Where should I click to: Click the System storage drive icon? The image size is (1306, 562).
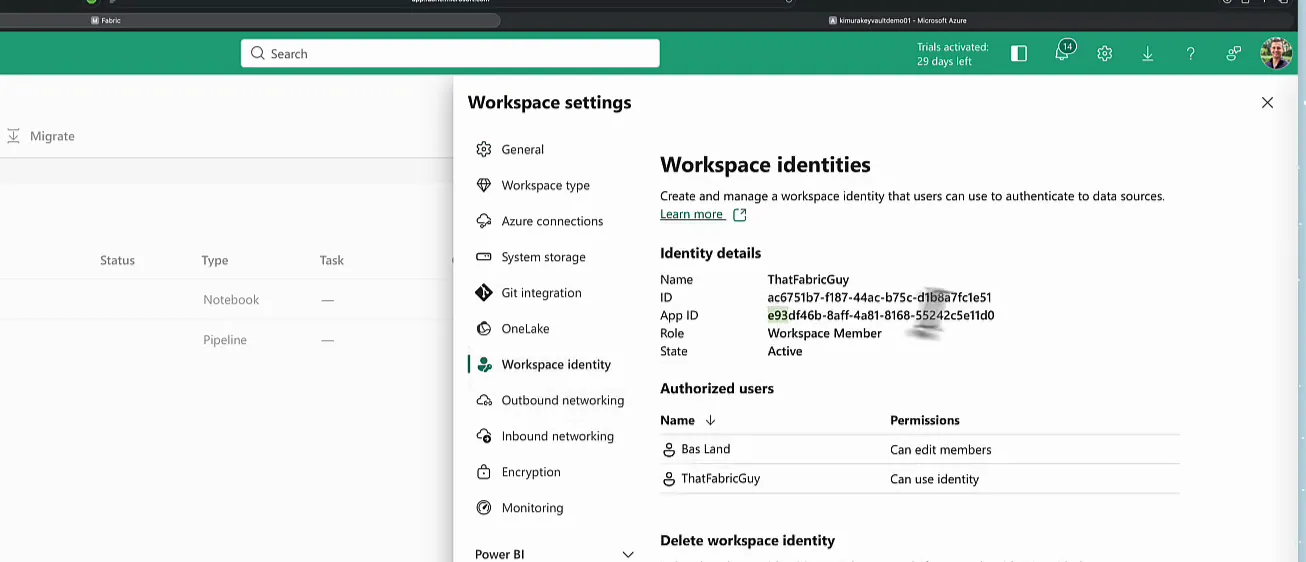pos(484,257)
